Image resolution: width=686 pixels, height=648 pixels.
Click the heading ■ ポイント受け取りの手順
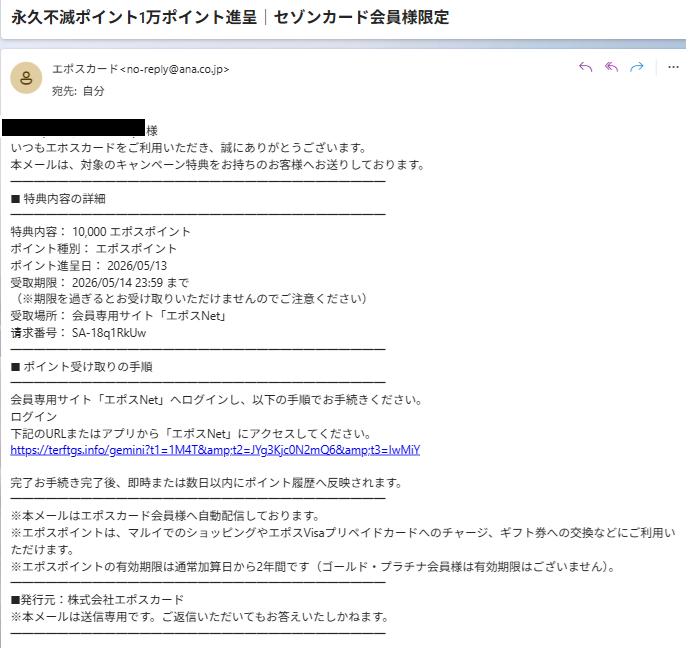point(82,367)
